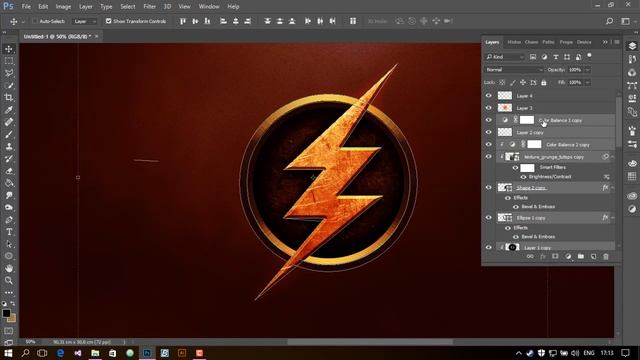
Task: Uncheck Show Transform Controls checkbox
Action: point(109,21)
